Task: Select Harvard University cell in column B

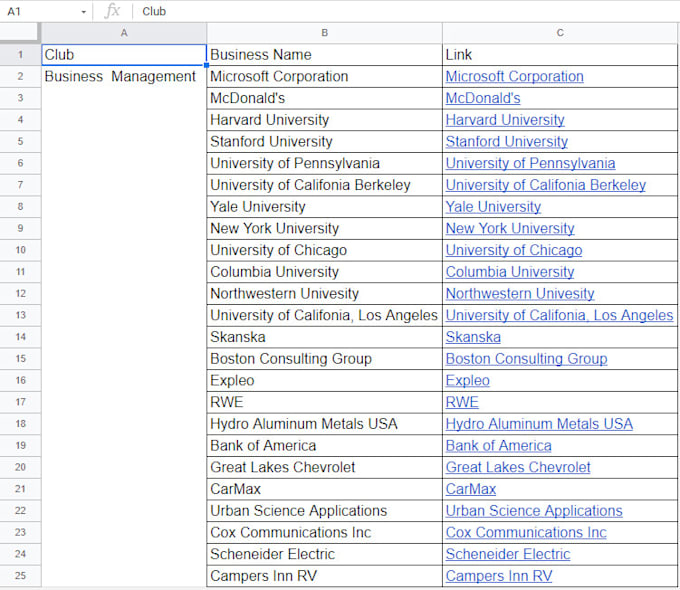Action: pyautogui.click(x=324, y=120)
